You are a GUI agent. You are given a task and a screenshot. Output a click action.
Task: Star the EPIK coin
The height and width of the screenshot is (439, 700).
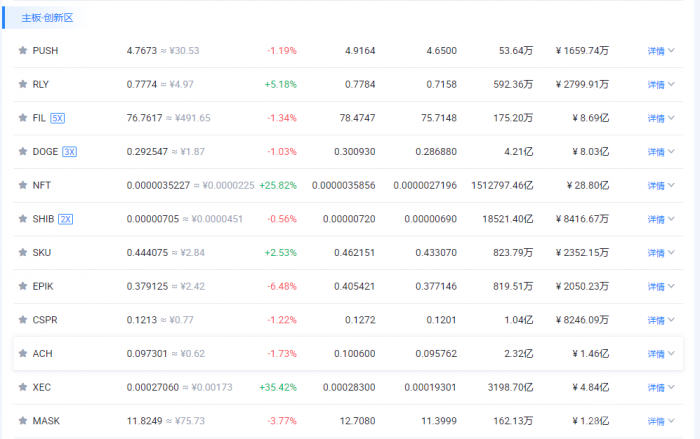tap(23, 286)
